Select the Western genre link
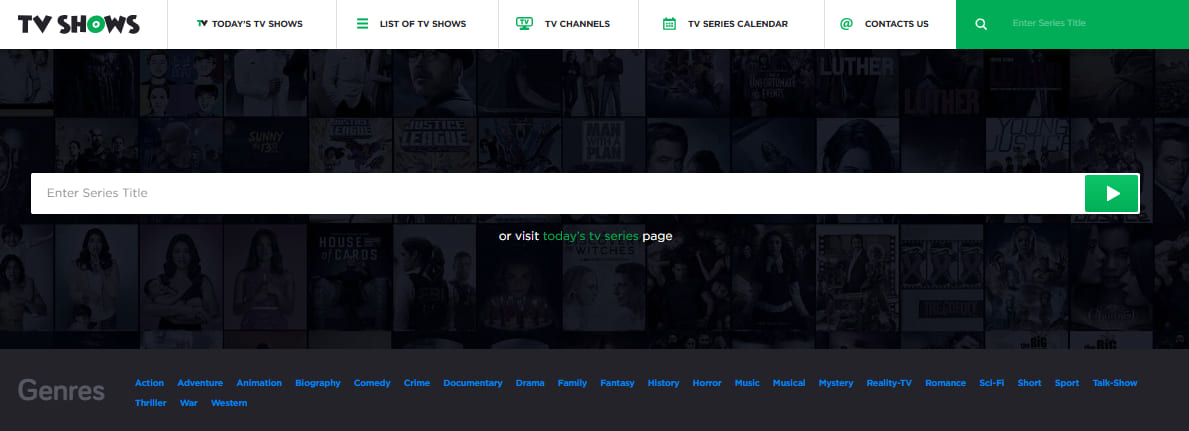 [229, 403]
